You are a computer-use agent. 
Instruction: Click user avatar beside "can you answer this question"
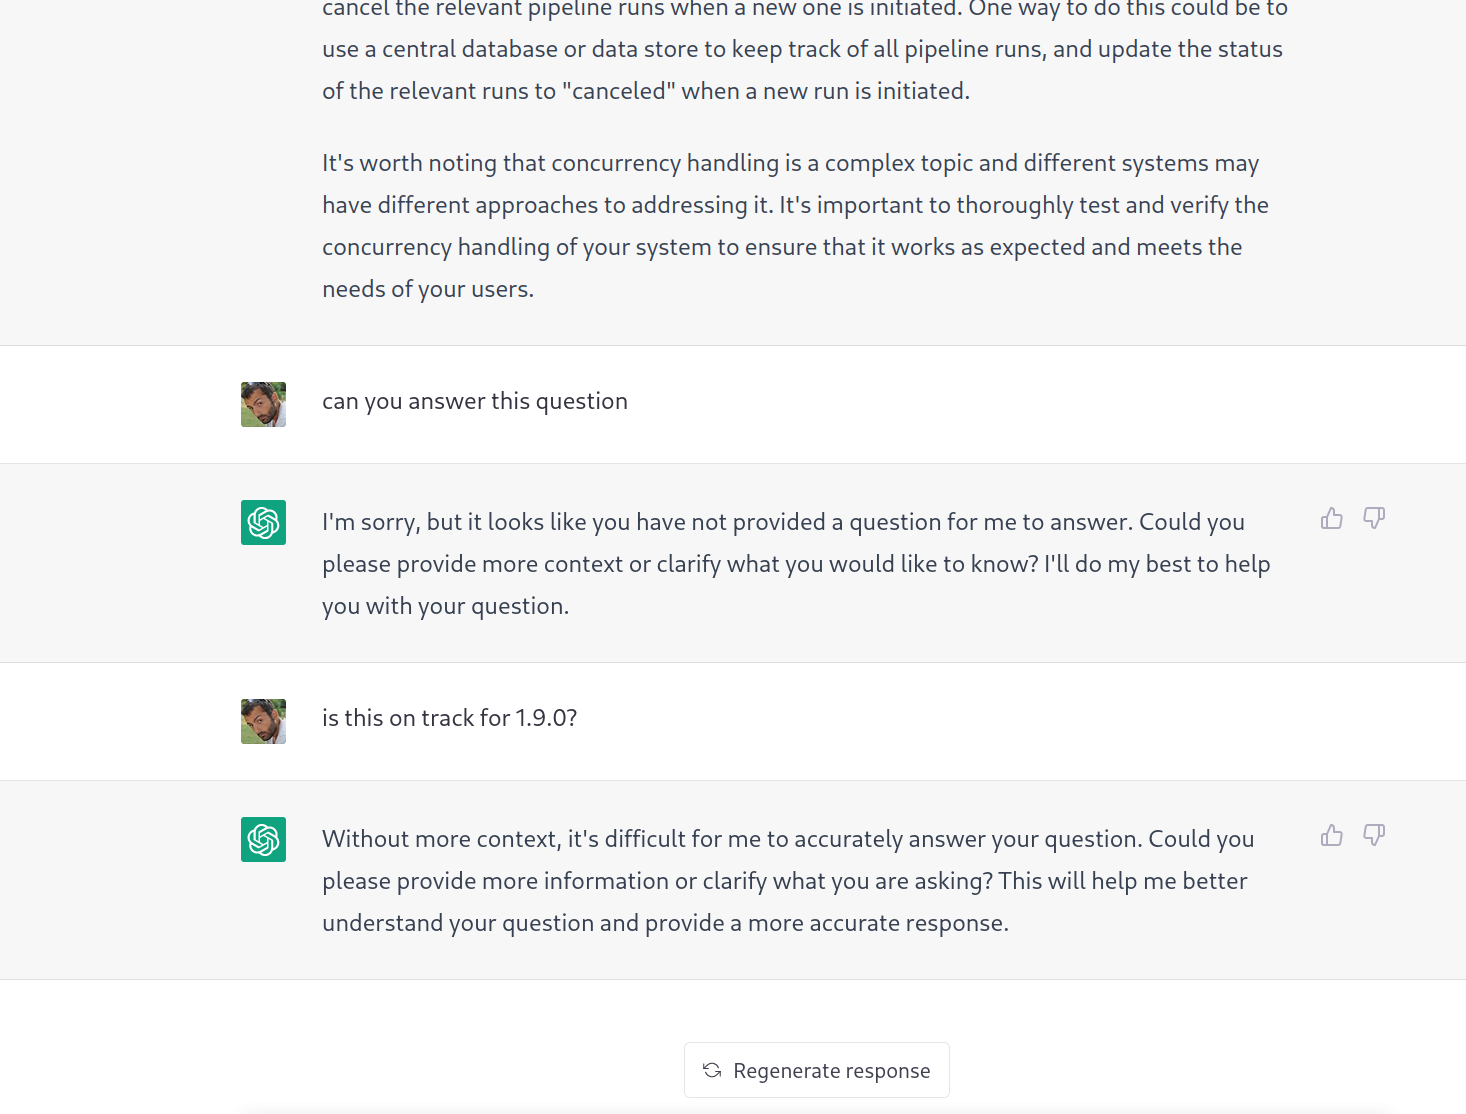pos(263,404)
